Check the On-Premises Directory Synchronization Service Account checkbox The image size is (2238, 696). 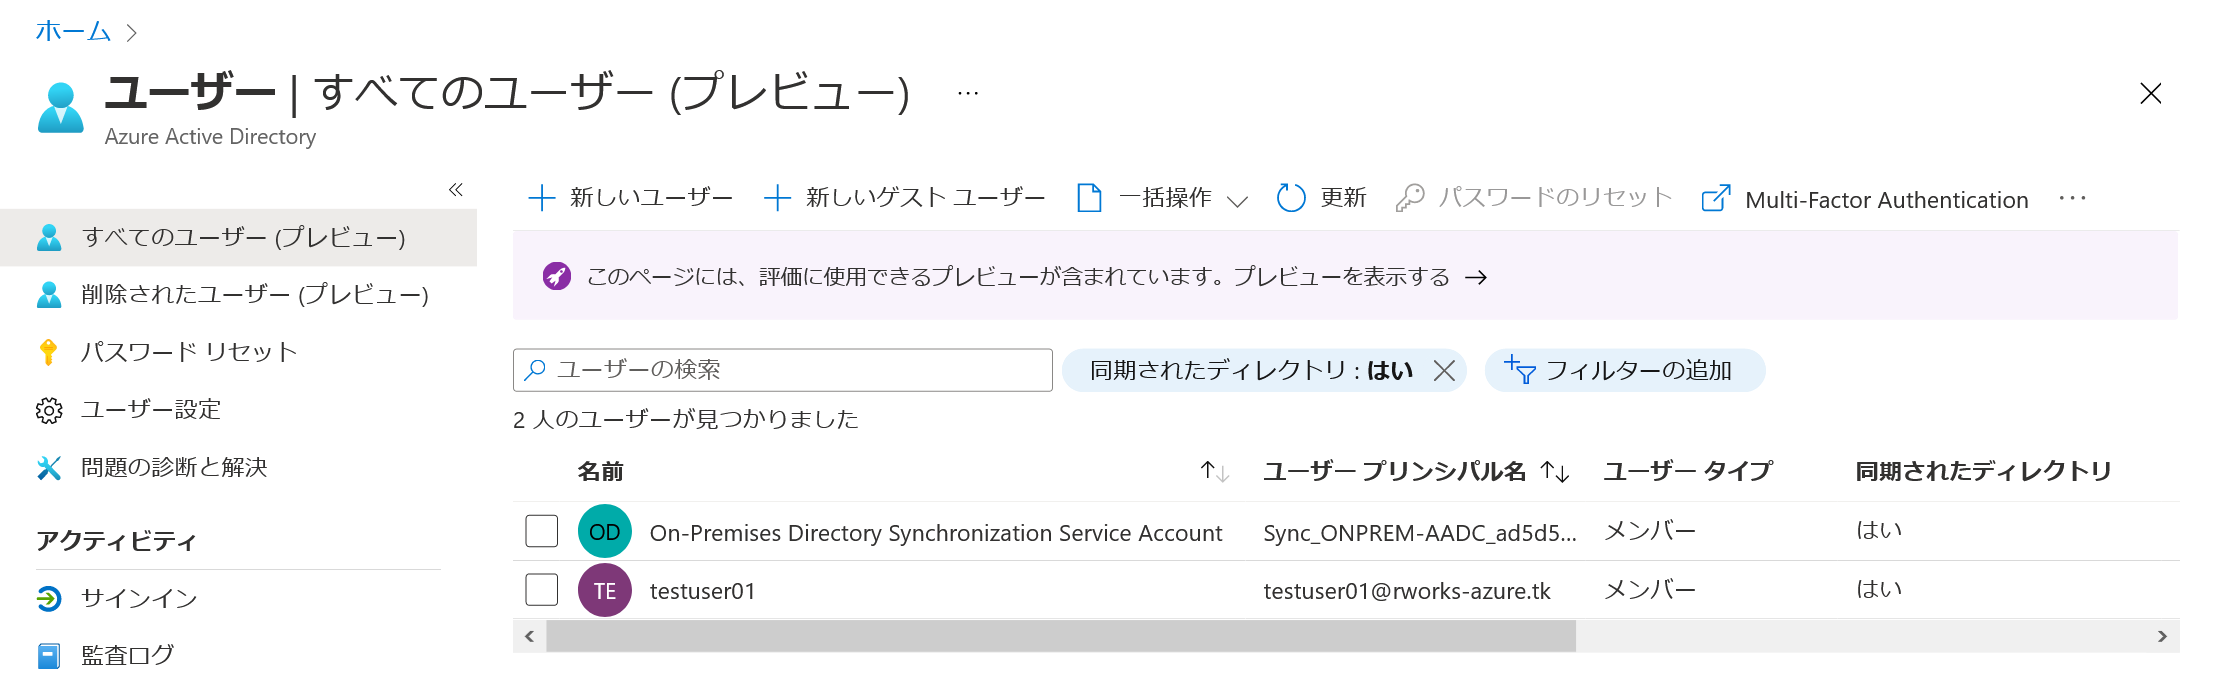(x=542, y=531)
